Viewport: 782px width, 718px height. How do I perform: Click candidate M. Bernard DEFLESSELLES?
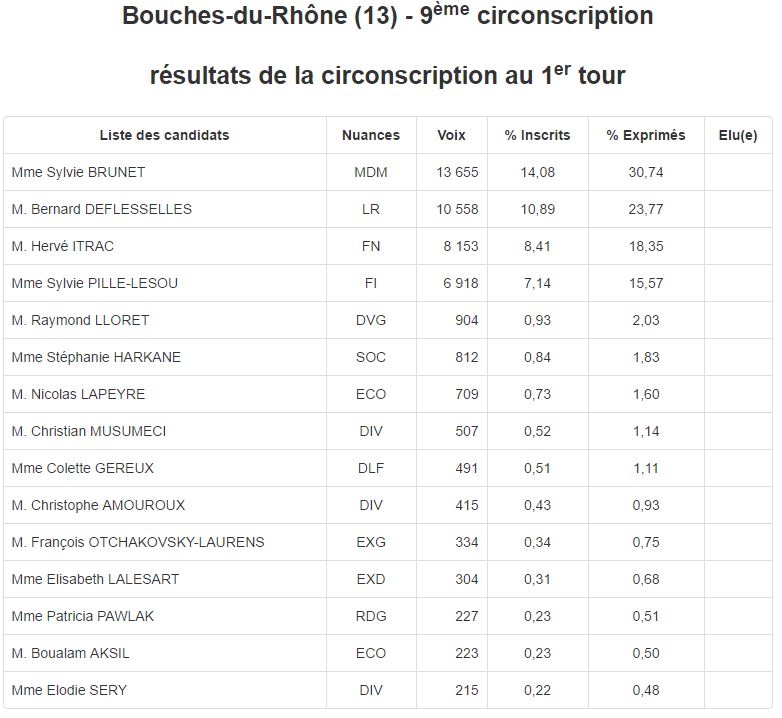[x=101, y=209]
